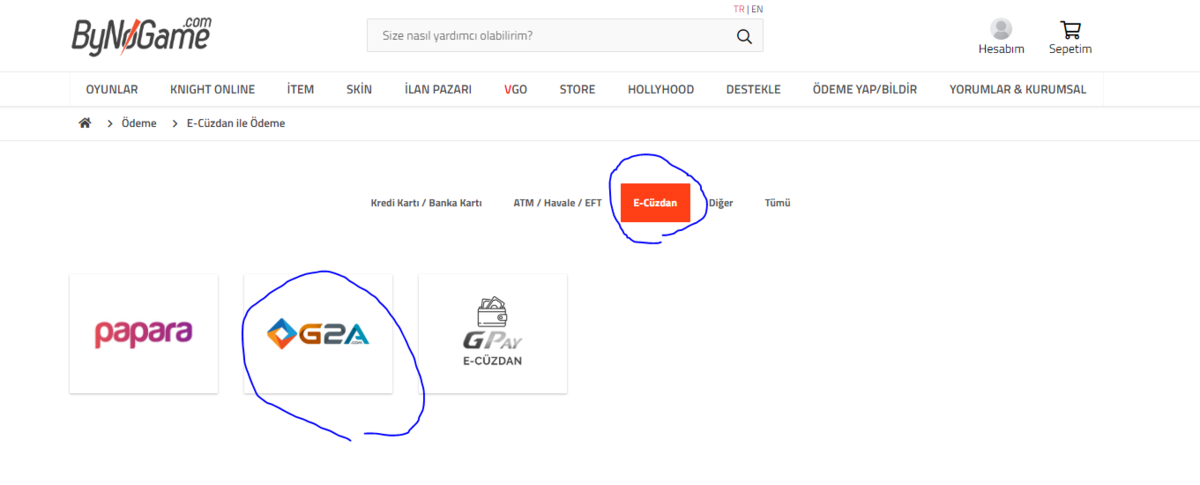Image resolution: width=1200 pixels, height=485 pixels.
Task: Open the OYUNLAR menu
Action: pyautogui.click(x=112, y=89)
